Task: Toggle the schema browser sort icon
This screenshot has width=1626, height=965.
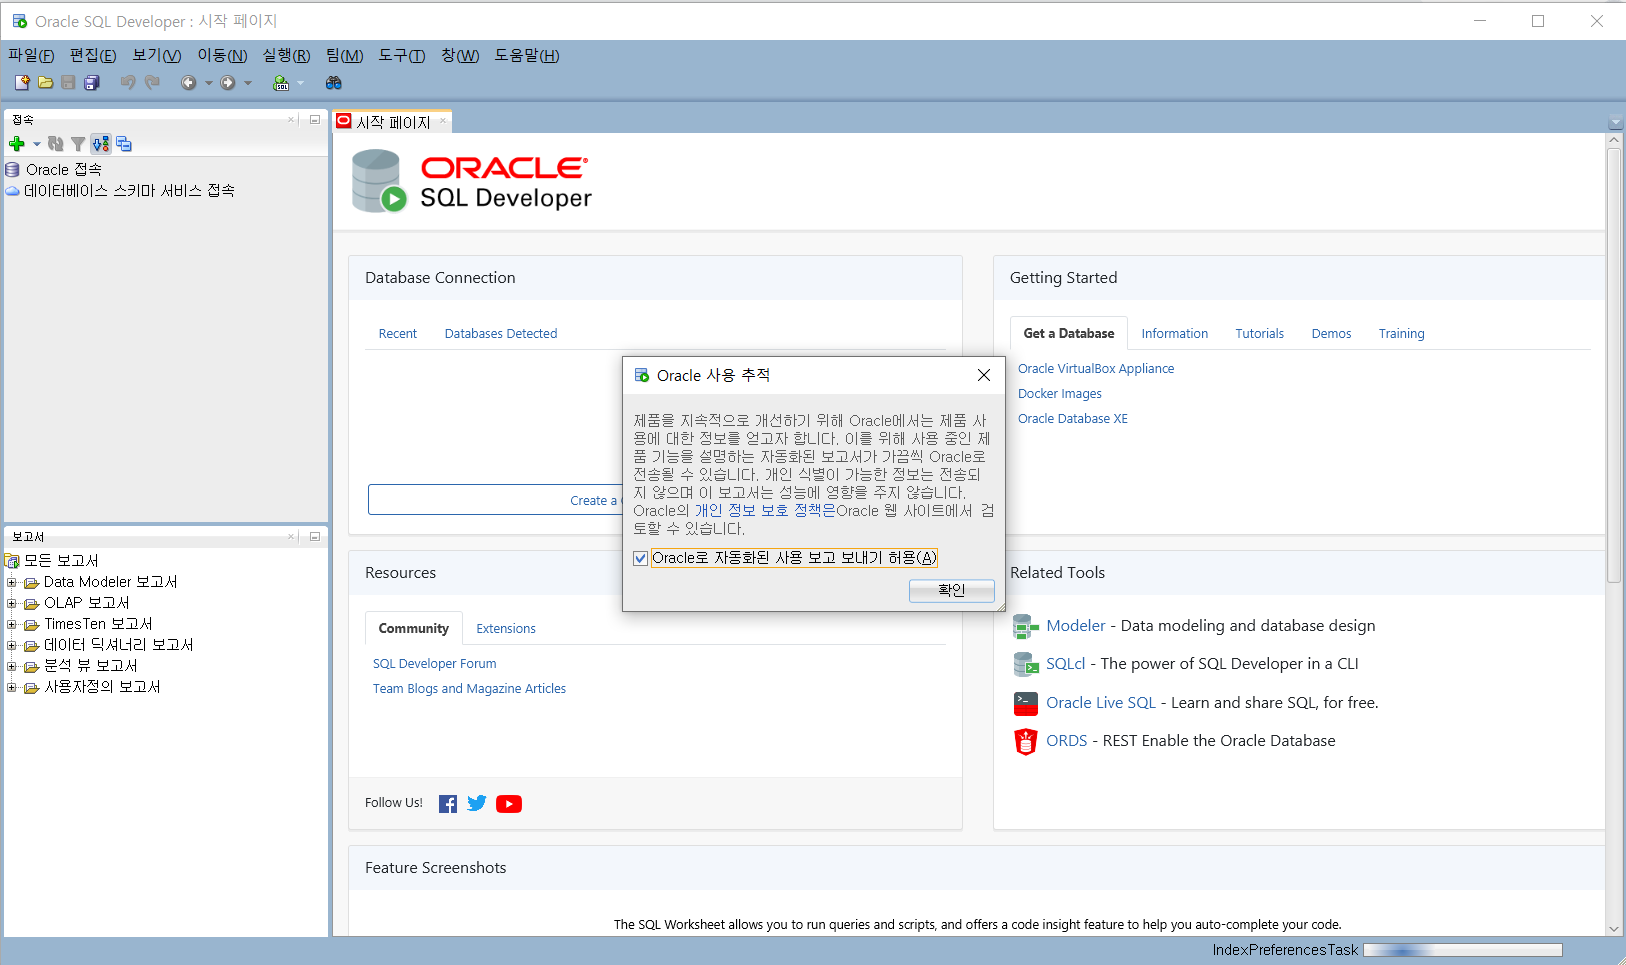Action: [x=101, y=144]
